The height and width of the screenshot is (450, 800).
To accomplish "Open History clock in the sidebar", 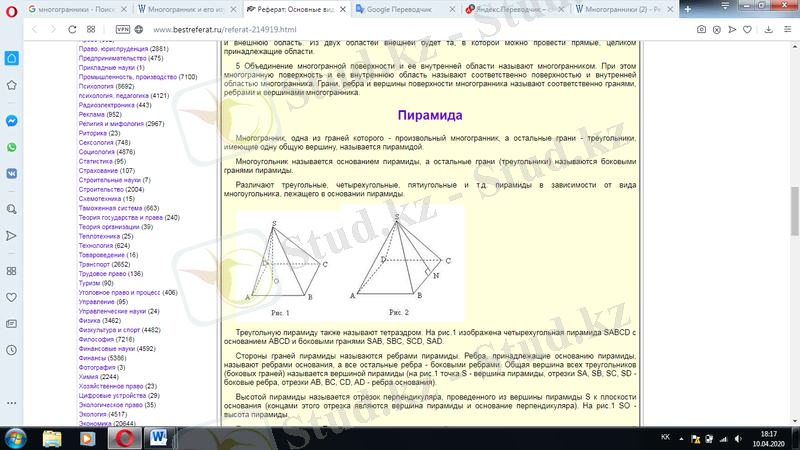I will [11, 350].
